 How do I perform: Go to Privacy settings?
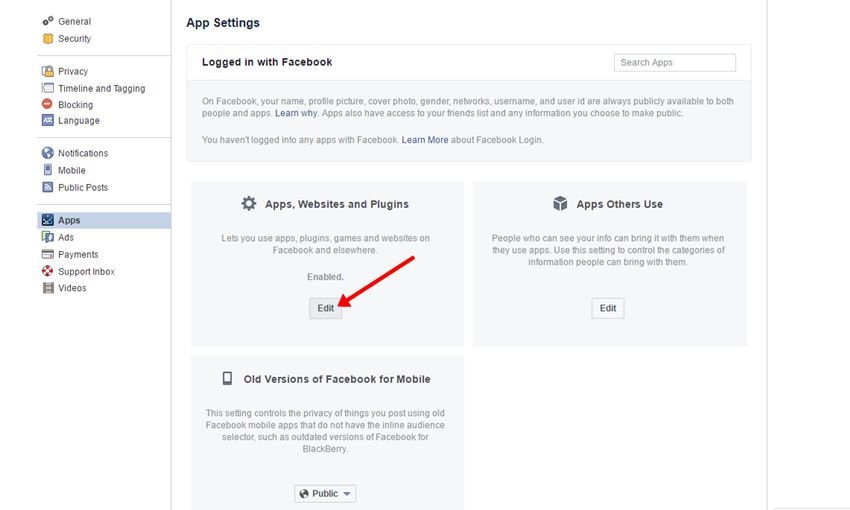tap(73, 71)
